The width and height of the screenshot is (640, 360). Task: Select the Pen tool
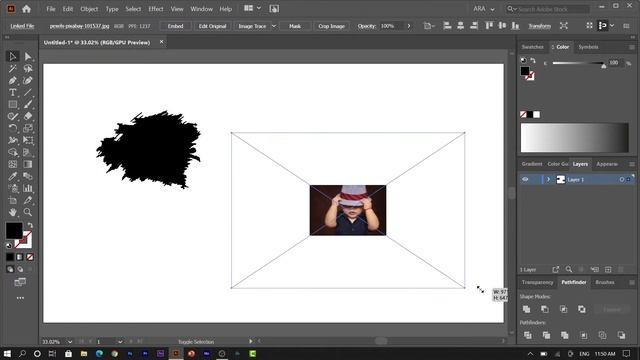point(13,80)
